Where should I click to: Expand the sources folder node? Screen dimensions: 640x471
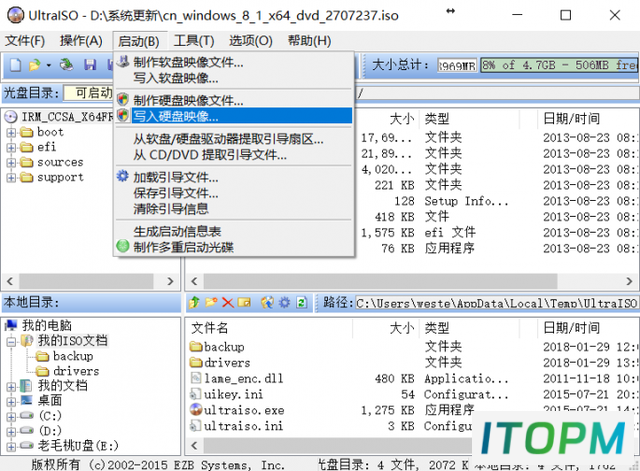pos(11,162)
